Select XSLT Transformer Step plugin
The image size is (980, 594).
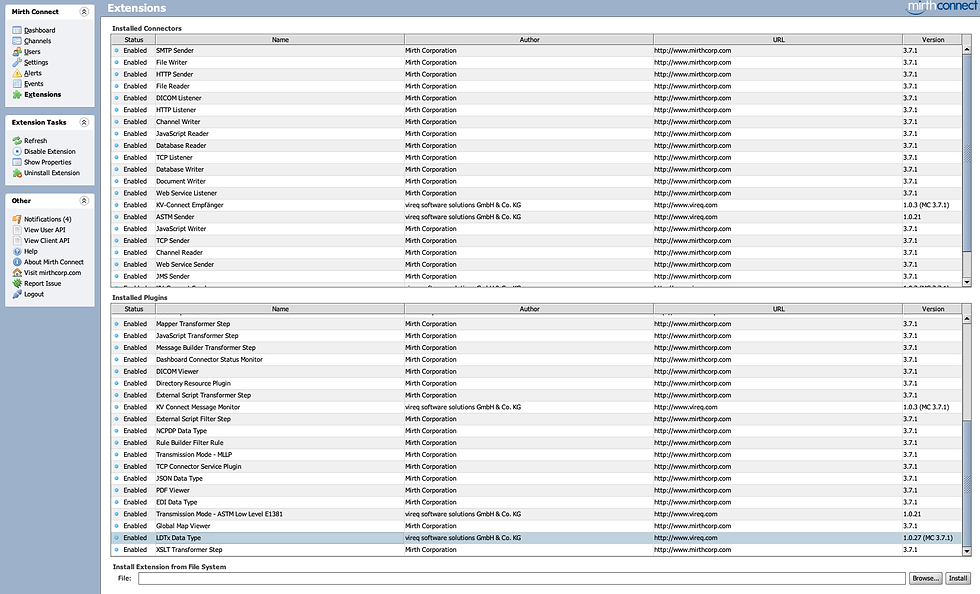click(537, 550)
